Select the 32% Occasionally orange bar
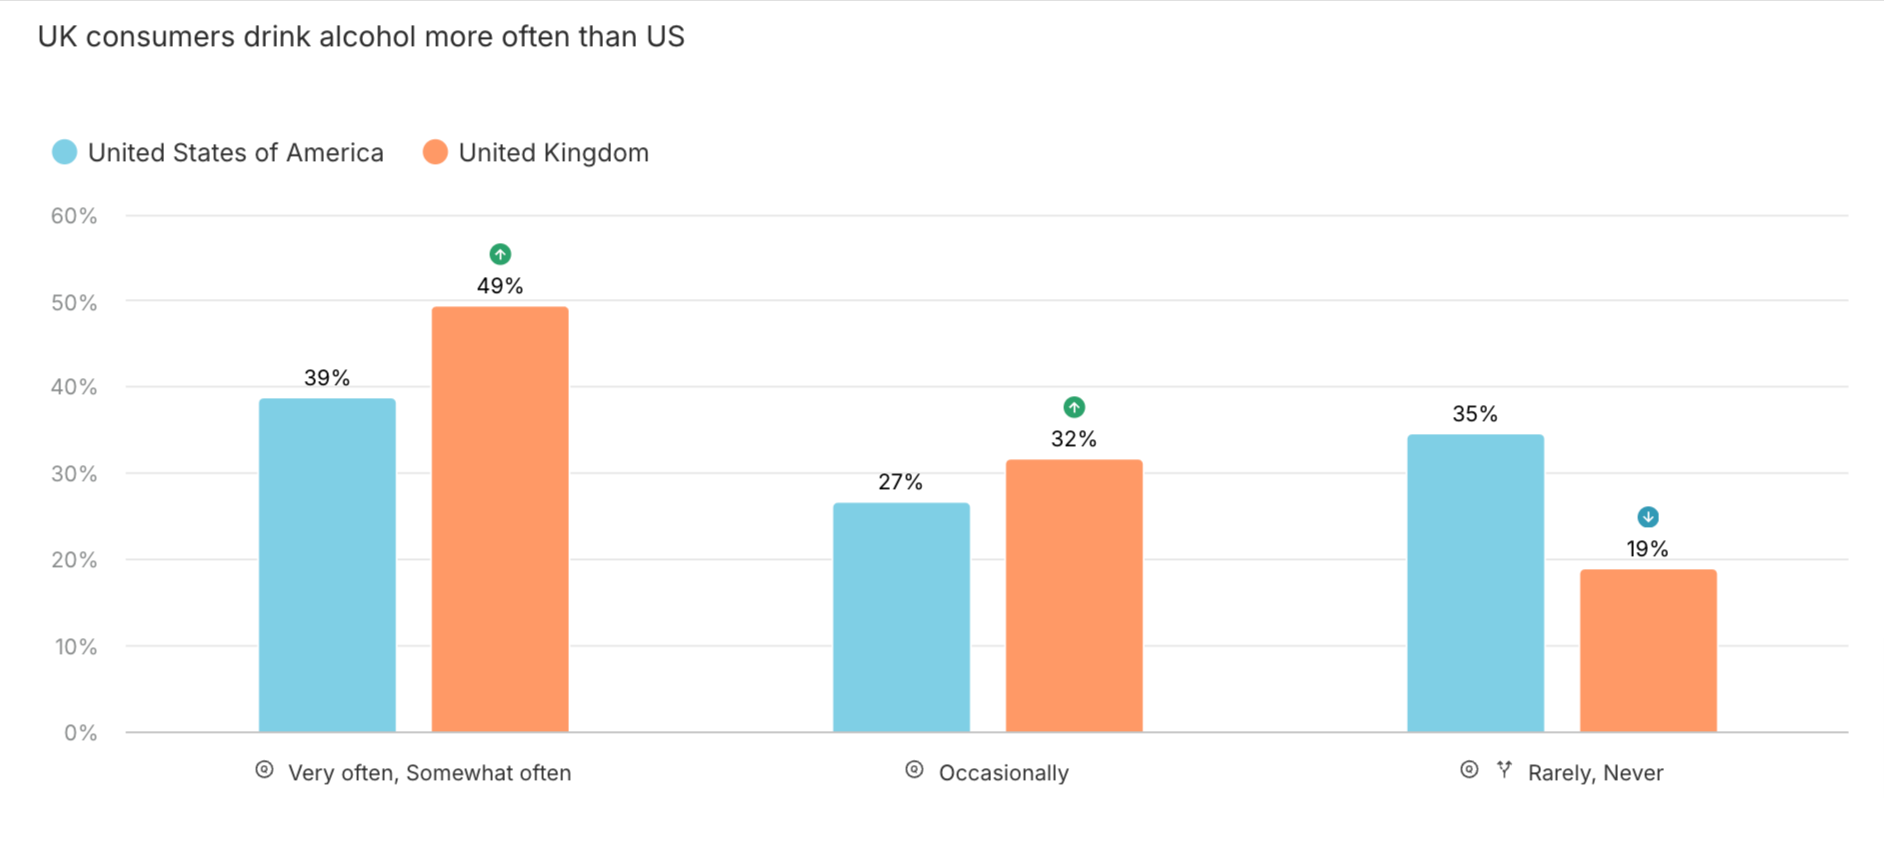 (1074, 595)
